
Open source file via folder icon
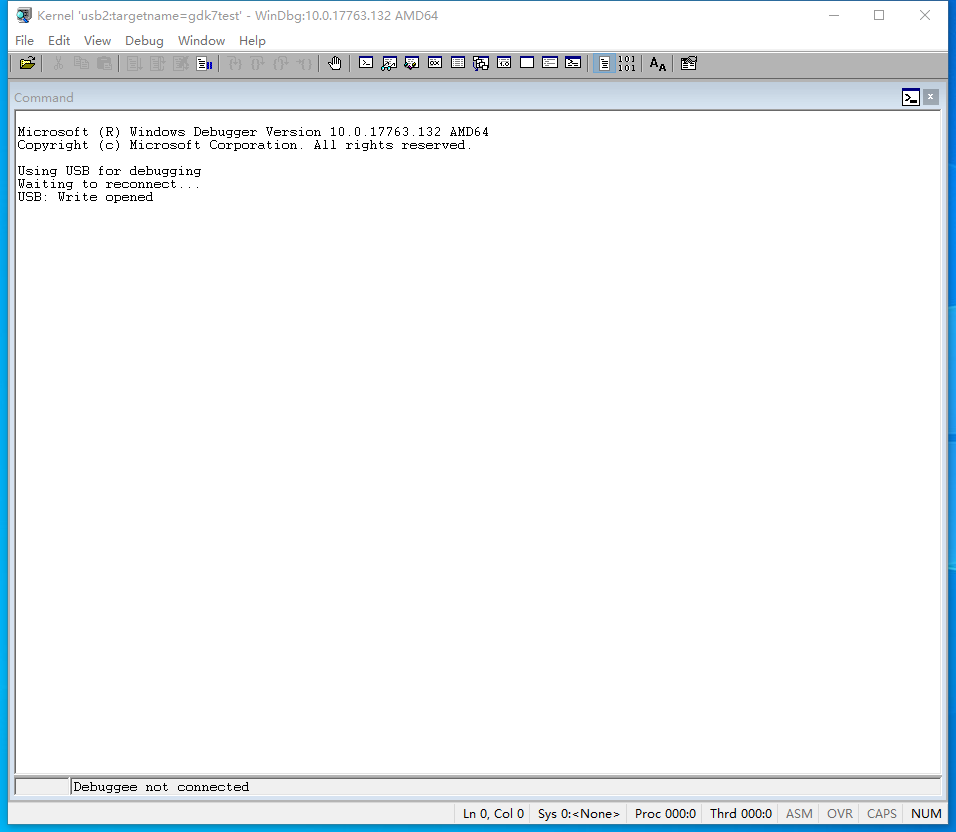[27, 63]
